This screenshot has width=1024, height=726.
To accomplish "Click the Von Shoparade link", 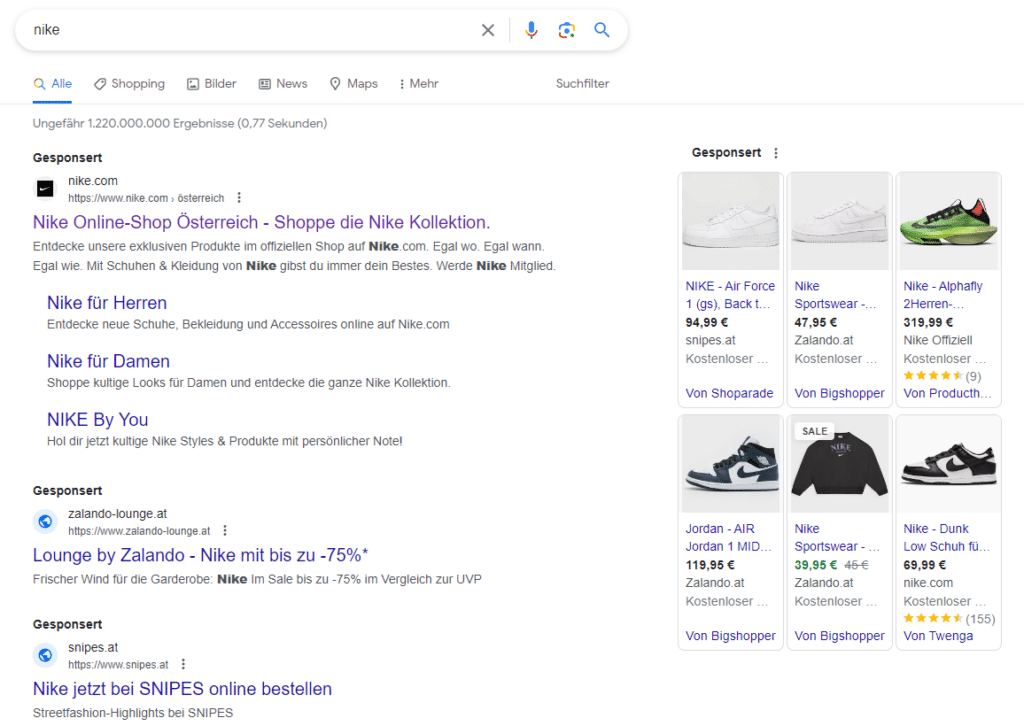I will click(729, 394).
